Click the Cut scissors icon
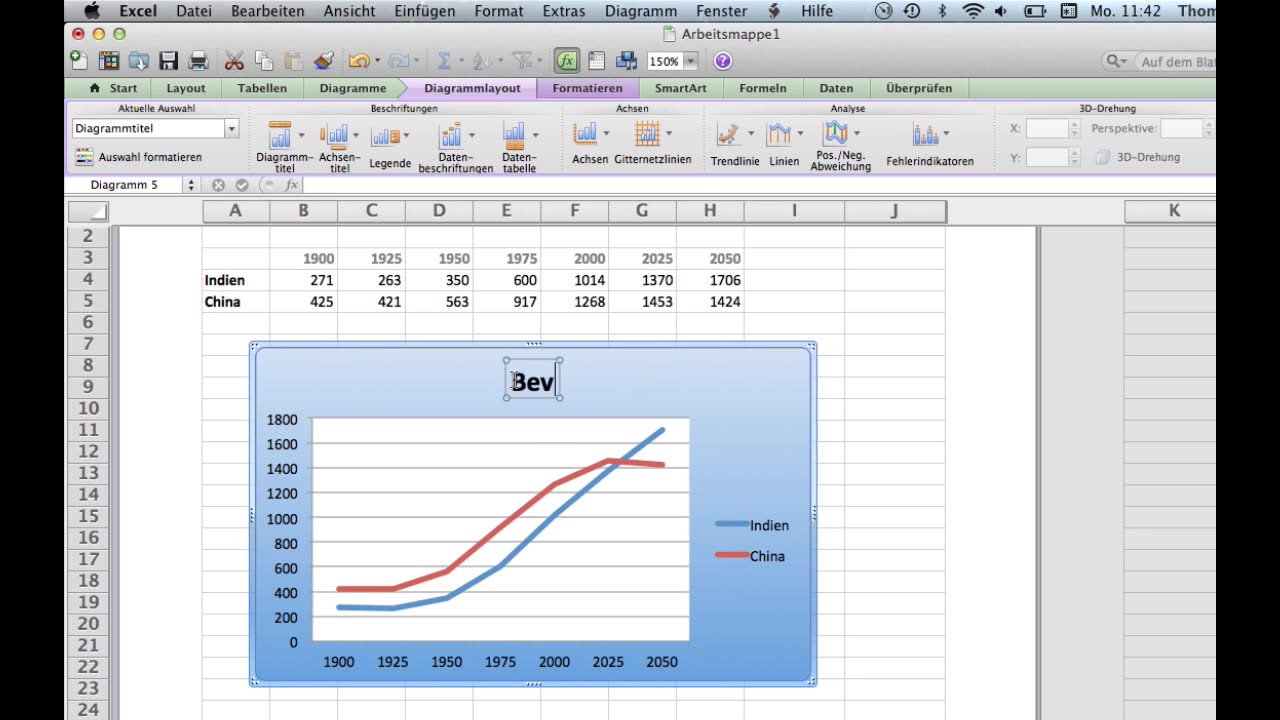 (234, 61)
